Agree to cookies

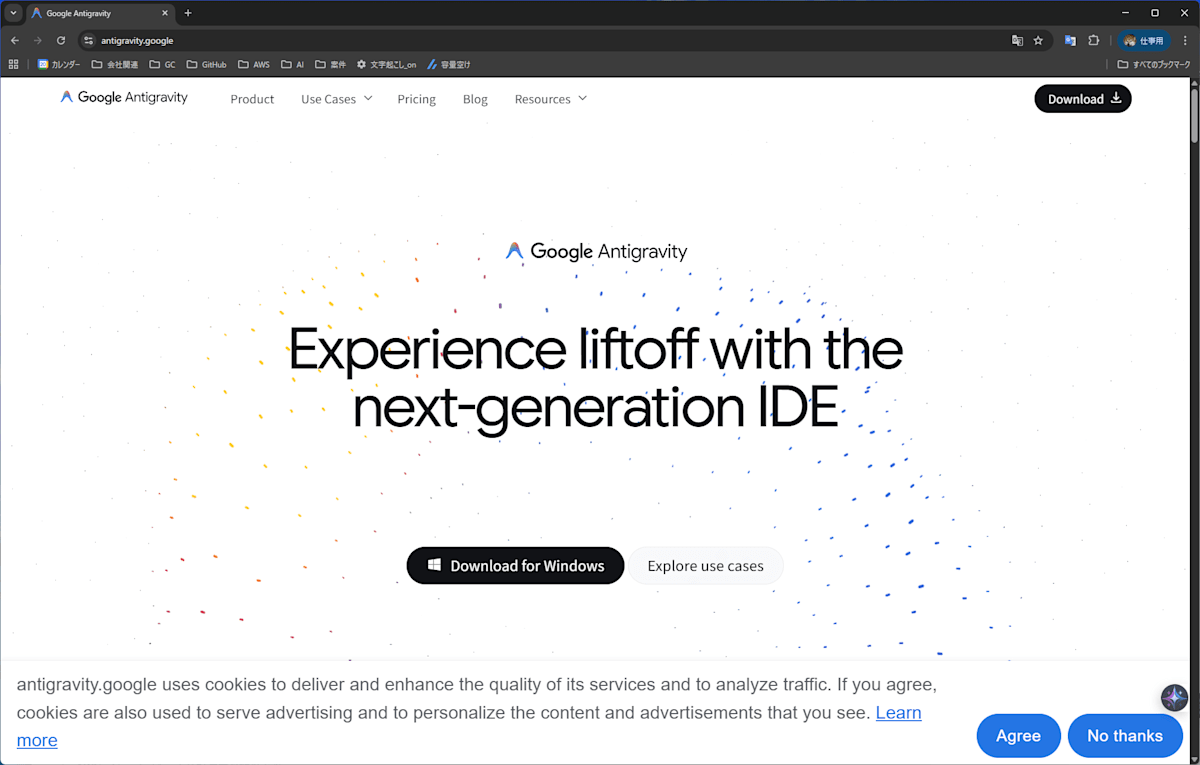(1018, 736)
